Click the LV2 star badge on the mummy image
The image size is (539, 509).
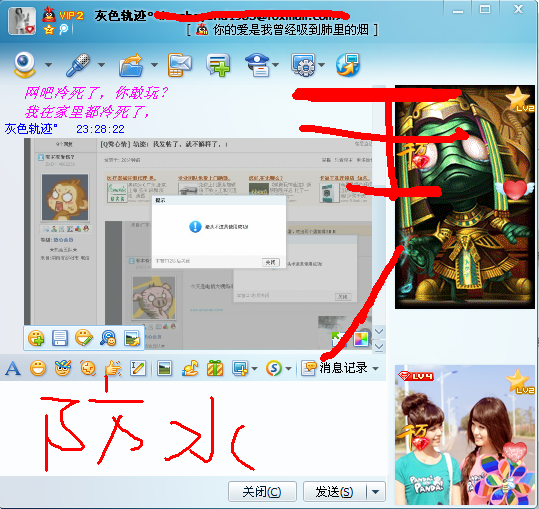(520, 100)
